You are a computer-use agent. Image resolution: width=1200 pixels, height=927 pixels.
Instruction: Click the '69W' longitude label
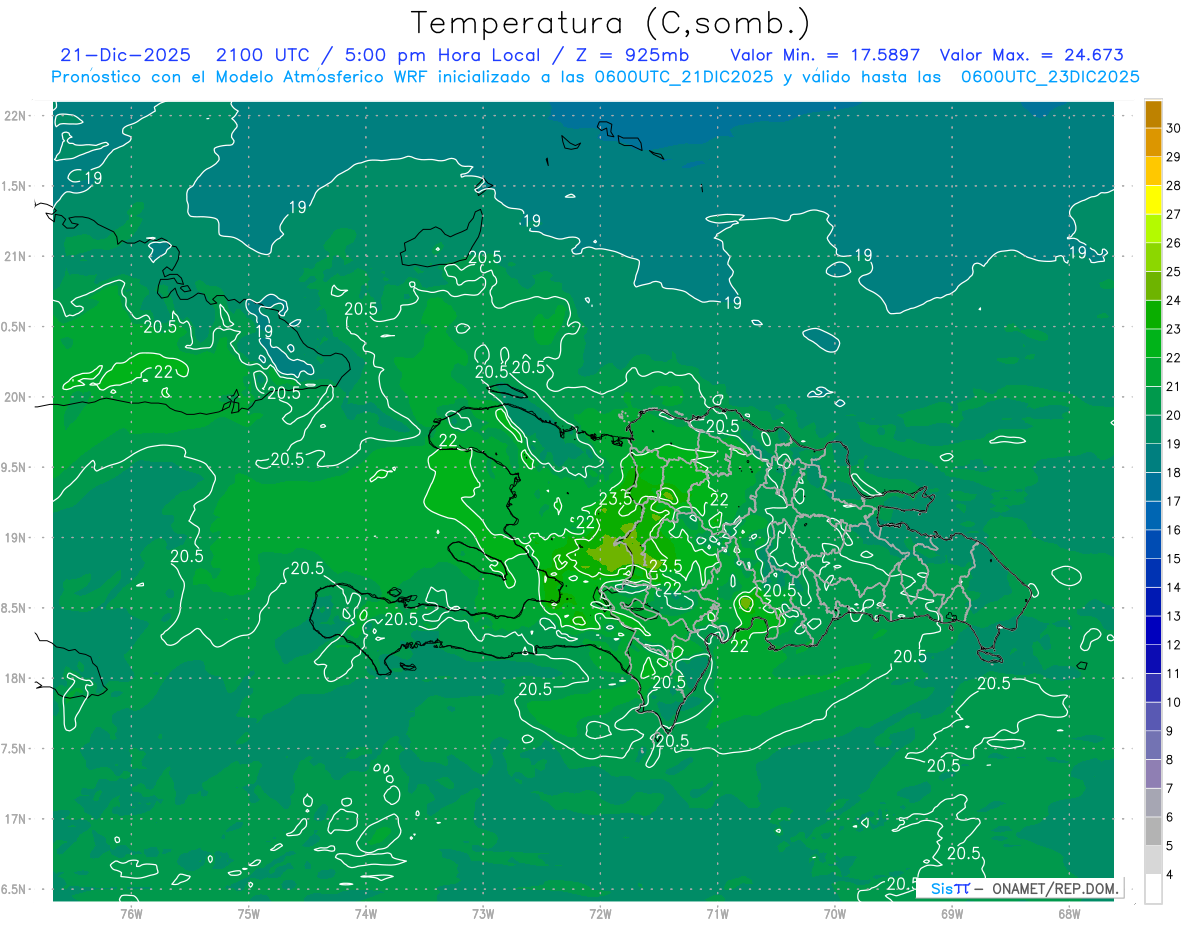tap(952, 914)
